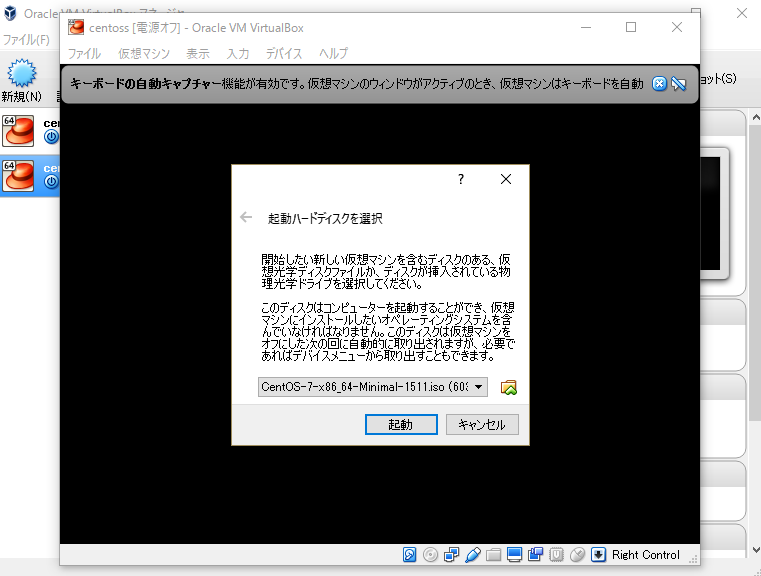
Task: Click the don't-show-again icon on the notification bar
Action: pos(678,83)
